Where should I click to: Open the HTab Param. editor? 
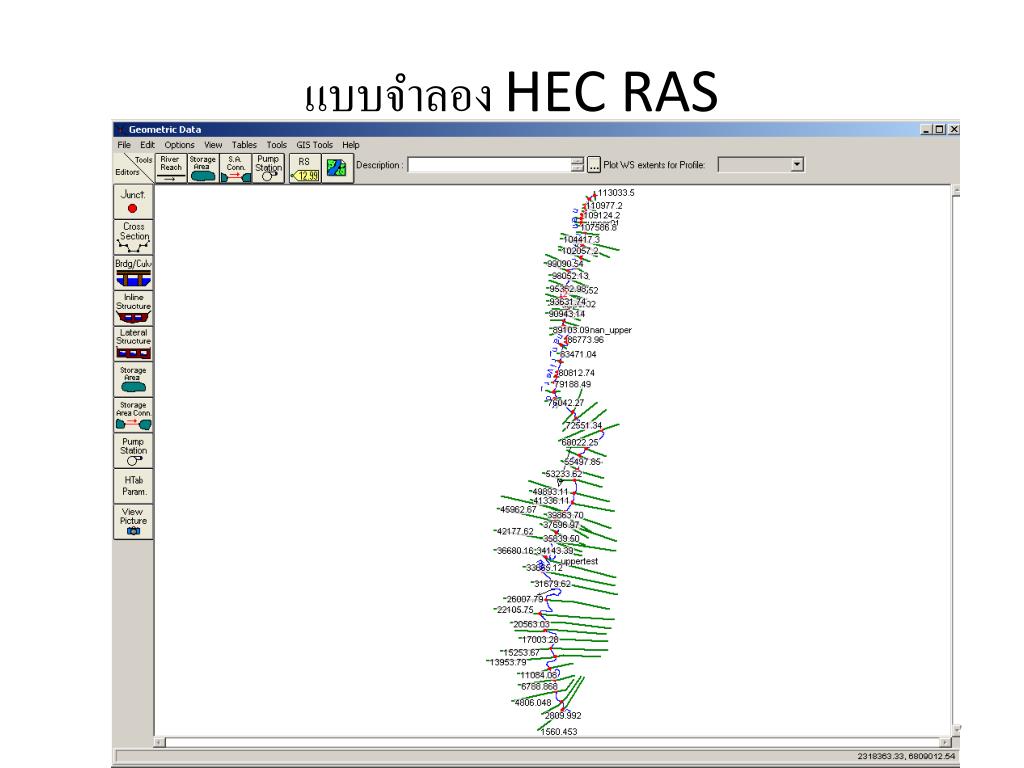pos(133,486)
